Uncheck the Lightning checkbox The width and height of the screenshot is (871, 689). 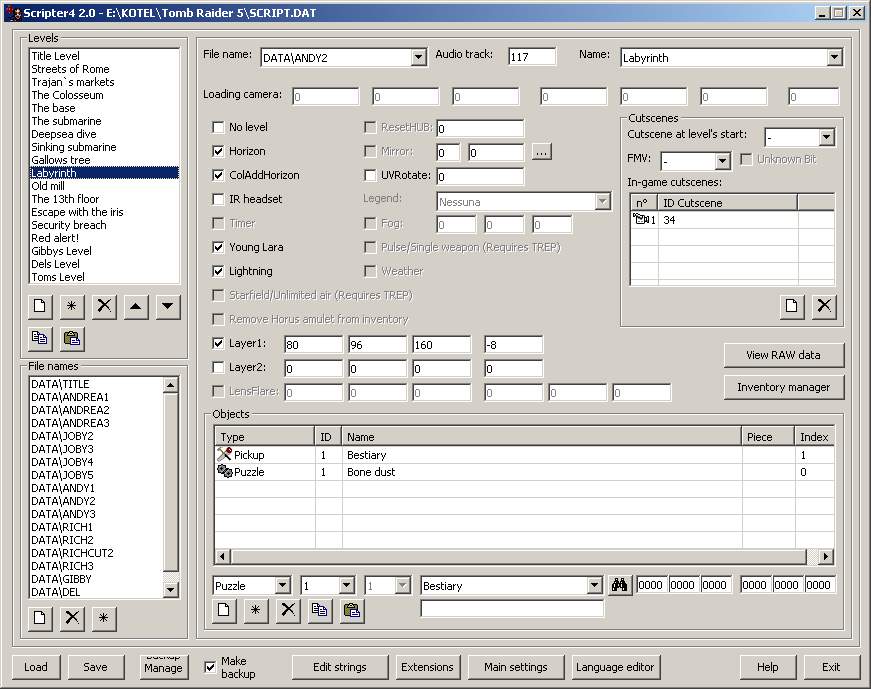point(218,271)
